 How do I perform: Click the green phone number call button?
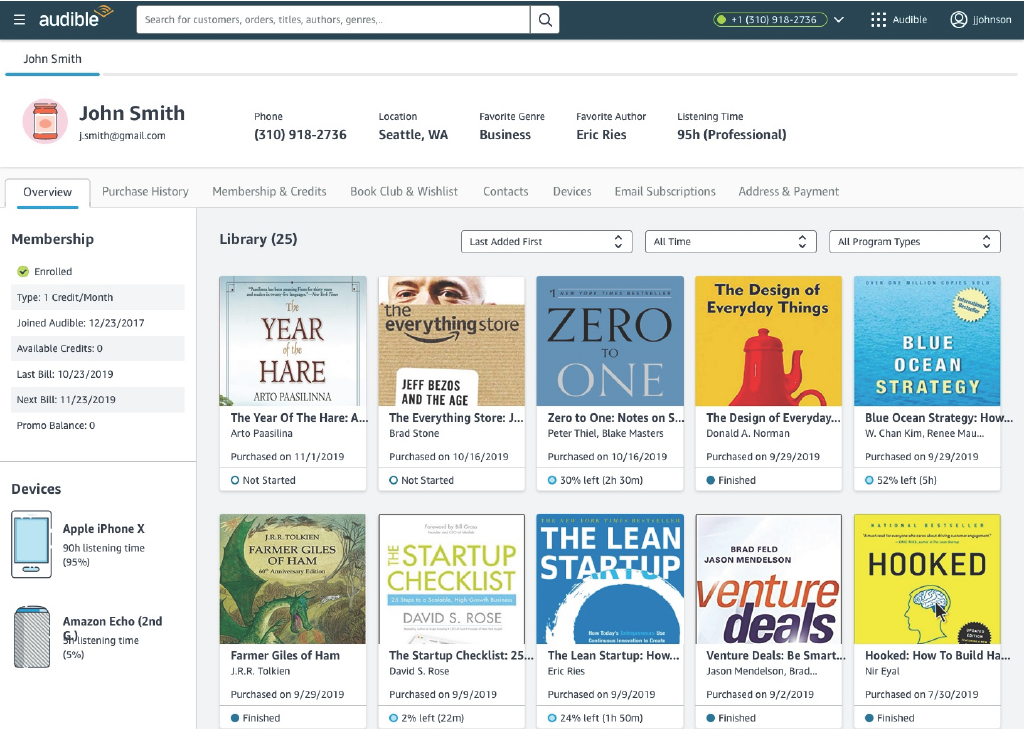pos(772,20)
